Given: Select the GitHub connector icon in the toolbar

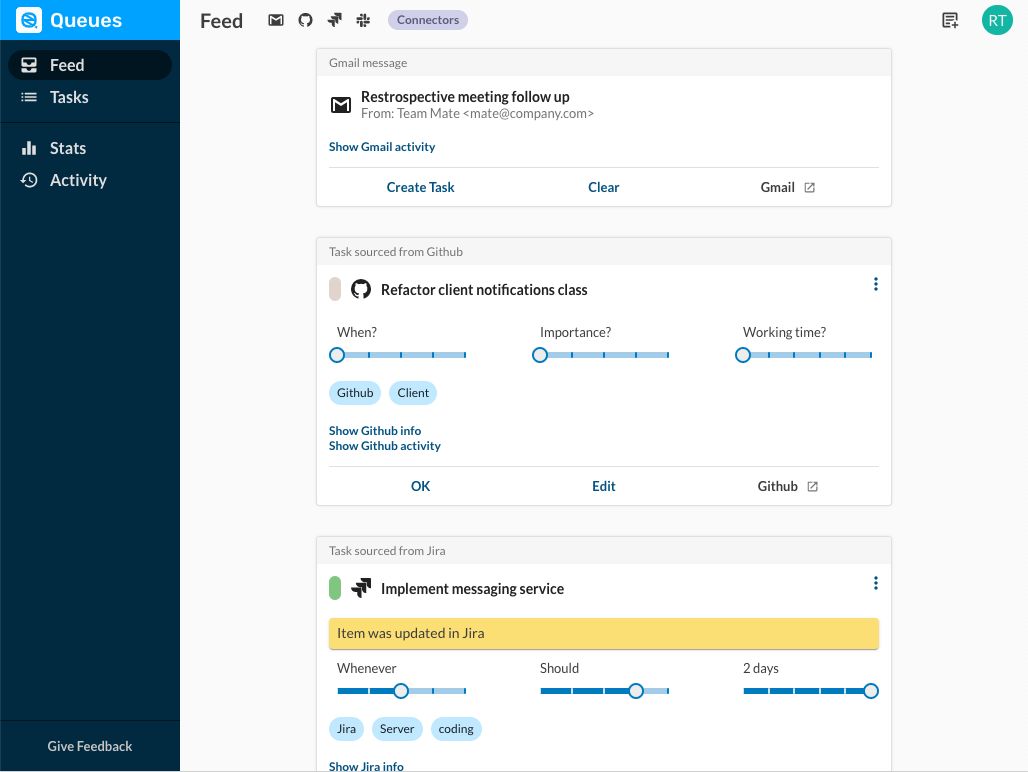Looking at the screenshot, I should click(305, 19).
